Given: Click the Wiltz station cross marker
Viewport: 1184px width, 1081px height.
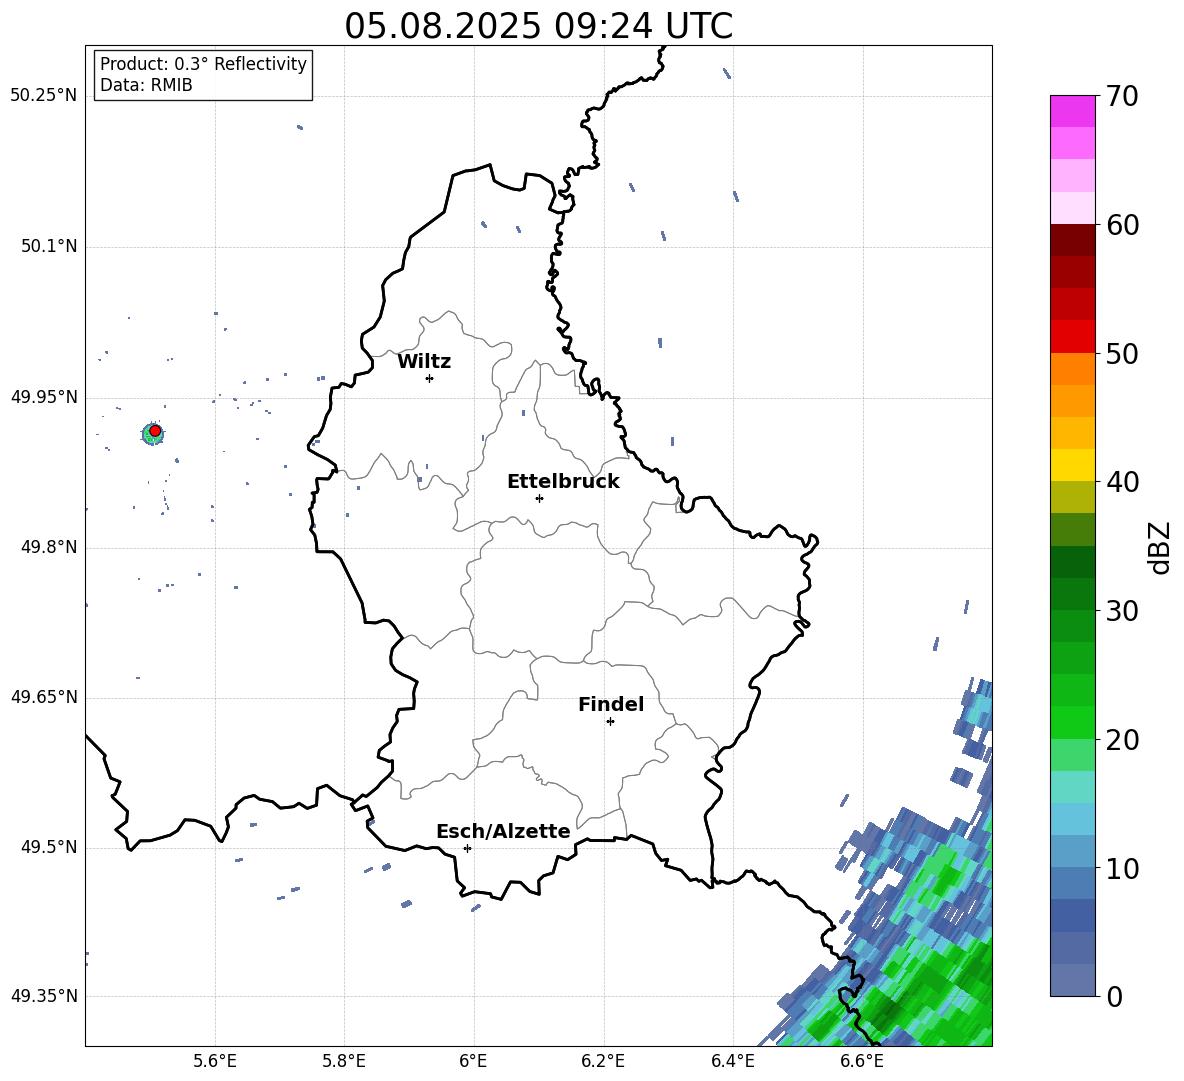Looking at the screenshot, I should click(430, 378).
